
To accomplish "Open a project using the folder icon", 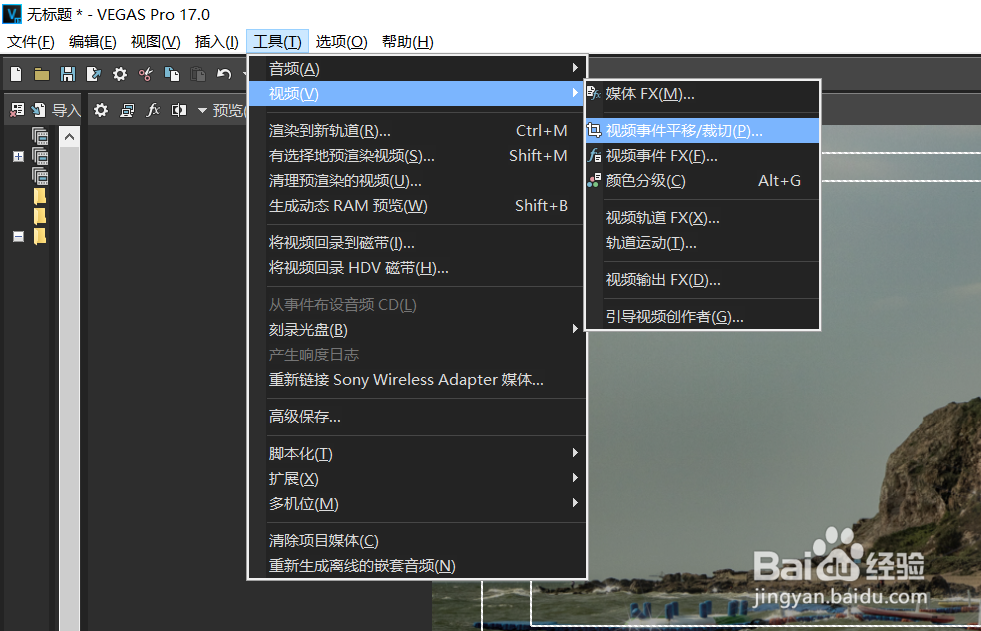I will click(42, 74).
